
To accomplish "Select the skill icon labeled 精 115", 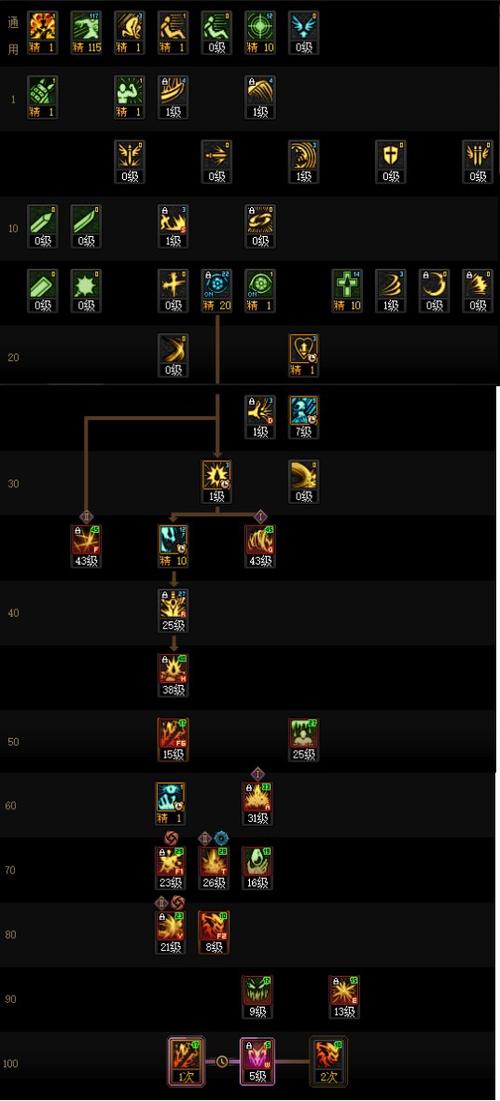I will point(86,33).
